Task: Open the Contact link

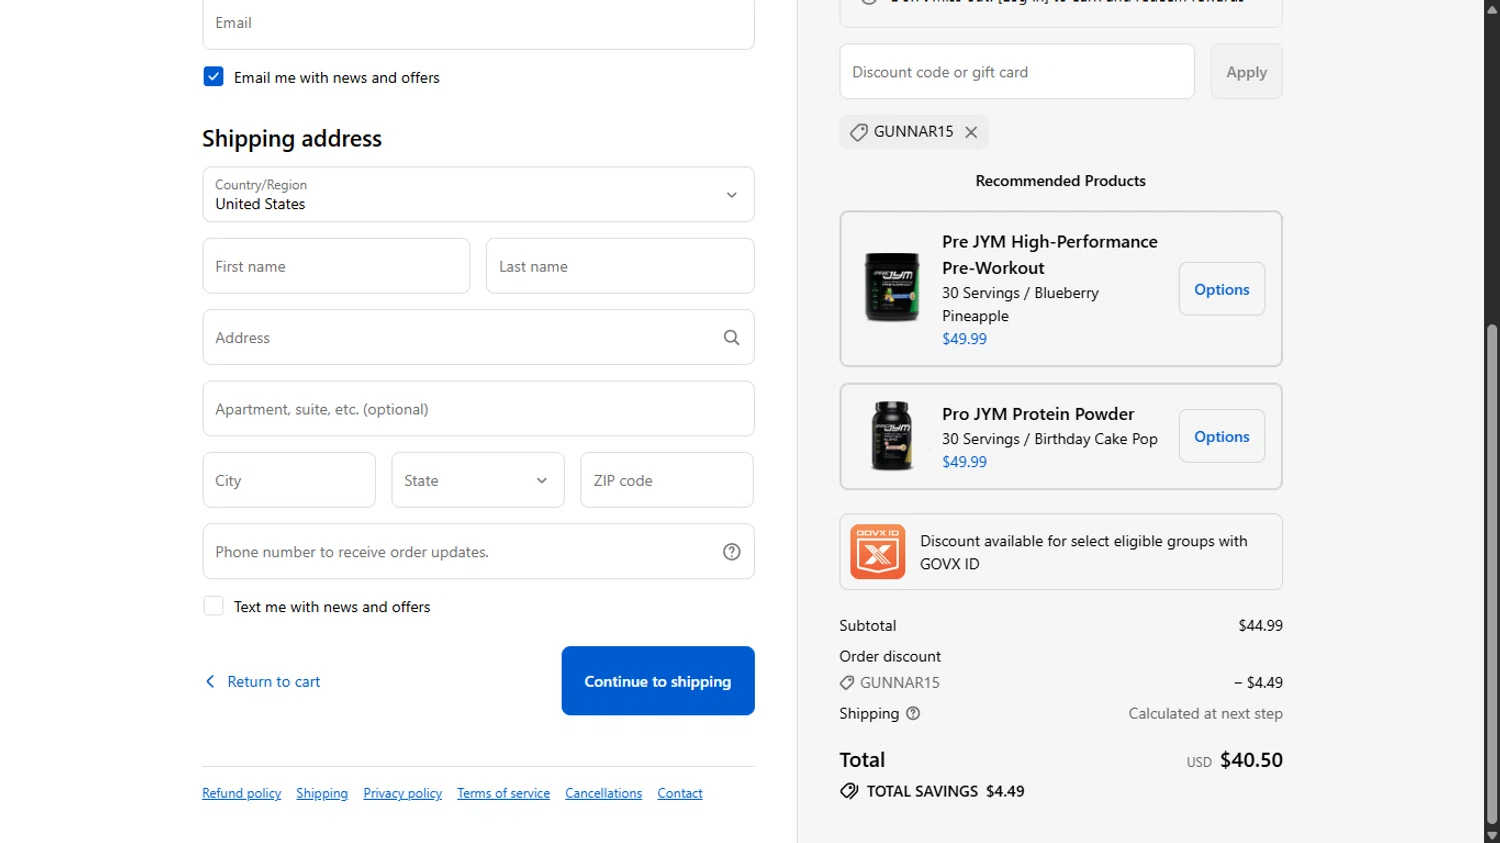Action: pyautogui.click(x=680, y=793)
